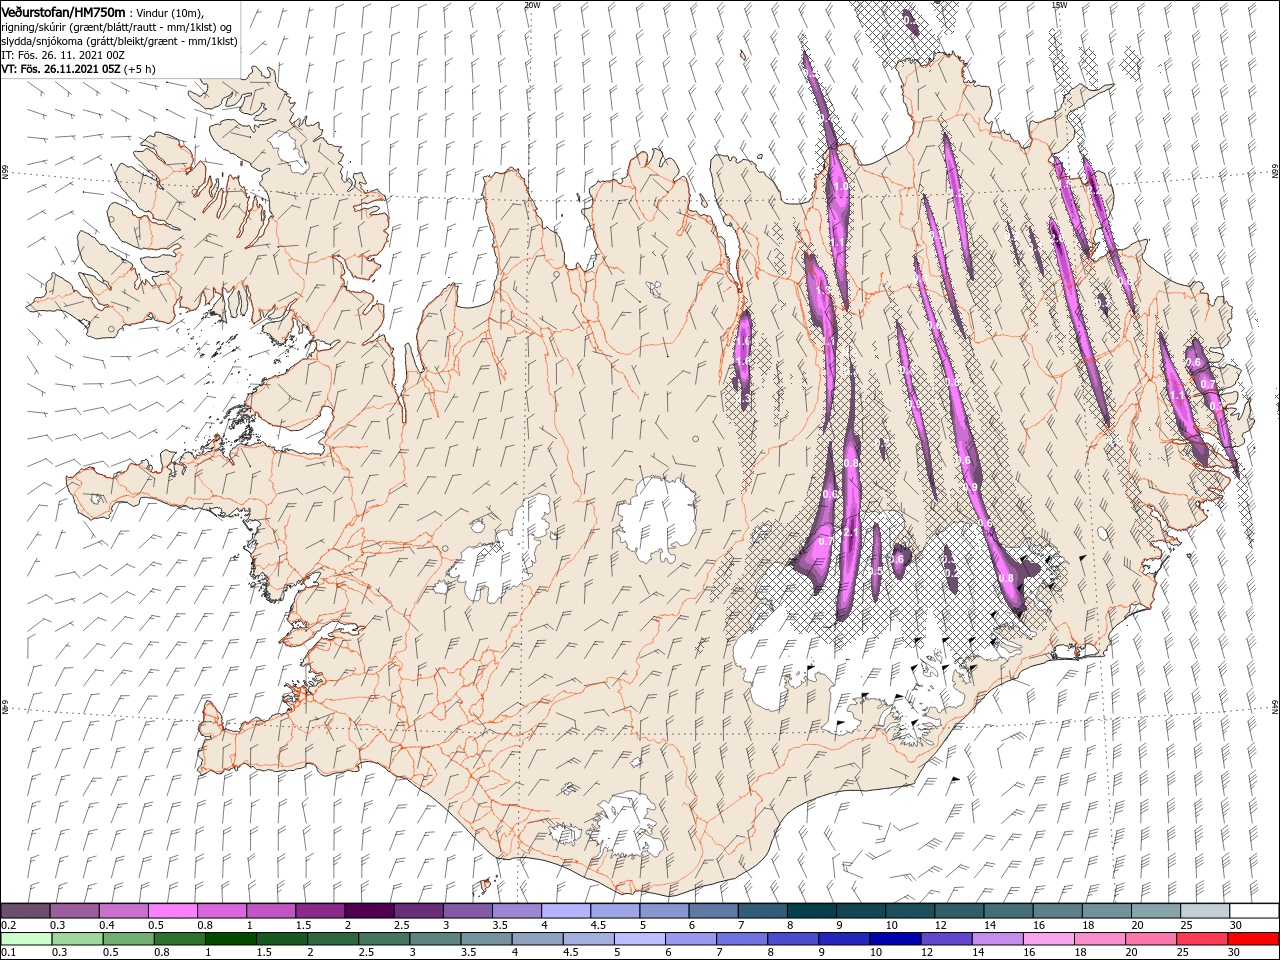Click lower legend value 0.1

pyautogui.click(x=8, y=953)
